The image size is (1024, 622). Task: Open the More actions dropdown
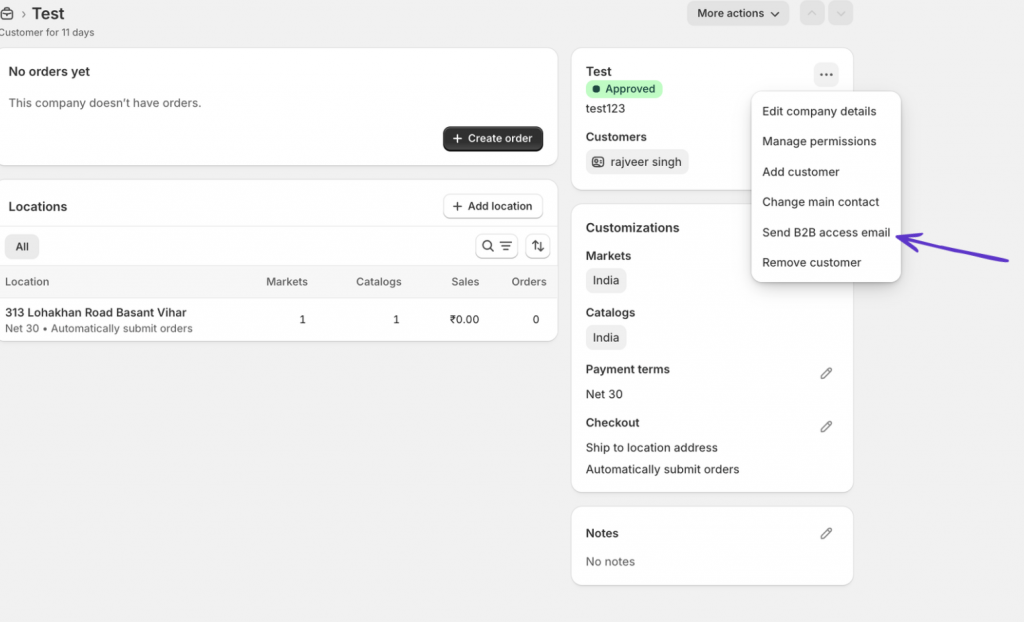coord(738,13)
